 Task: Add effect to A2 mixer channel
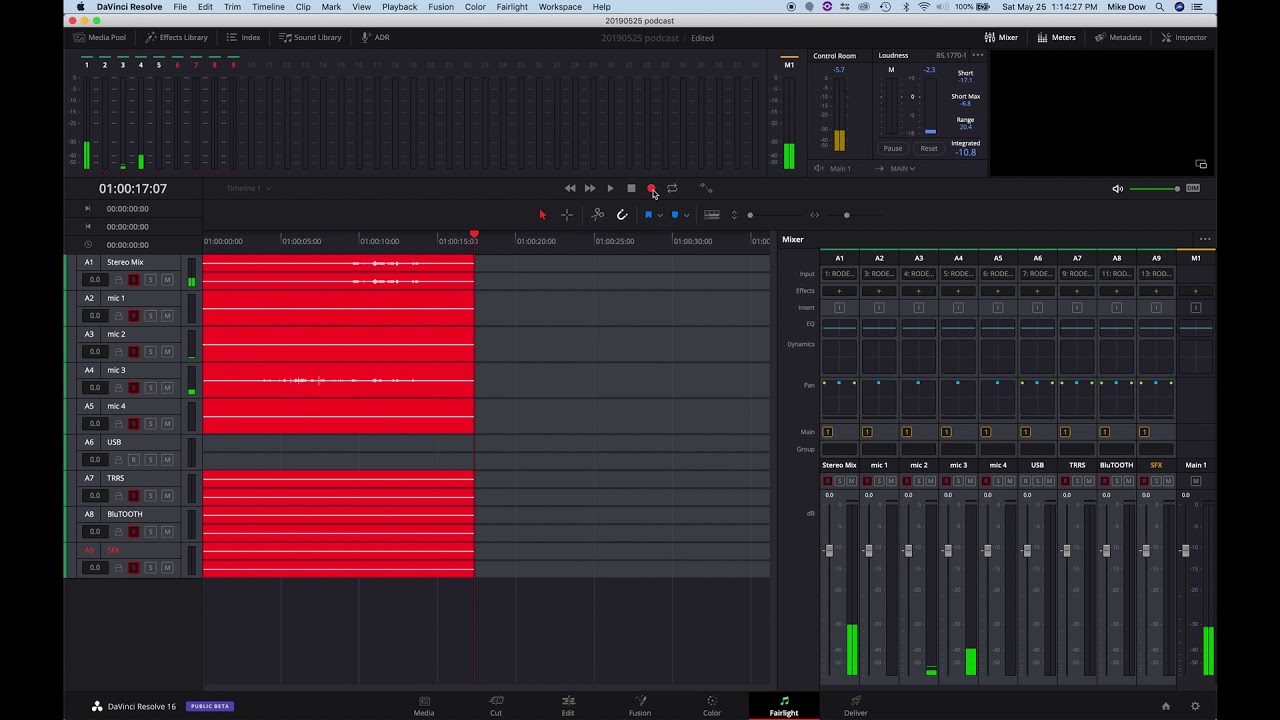[x=879, y=291]
